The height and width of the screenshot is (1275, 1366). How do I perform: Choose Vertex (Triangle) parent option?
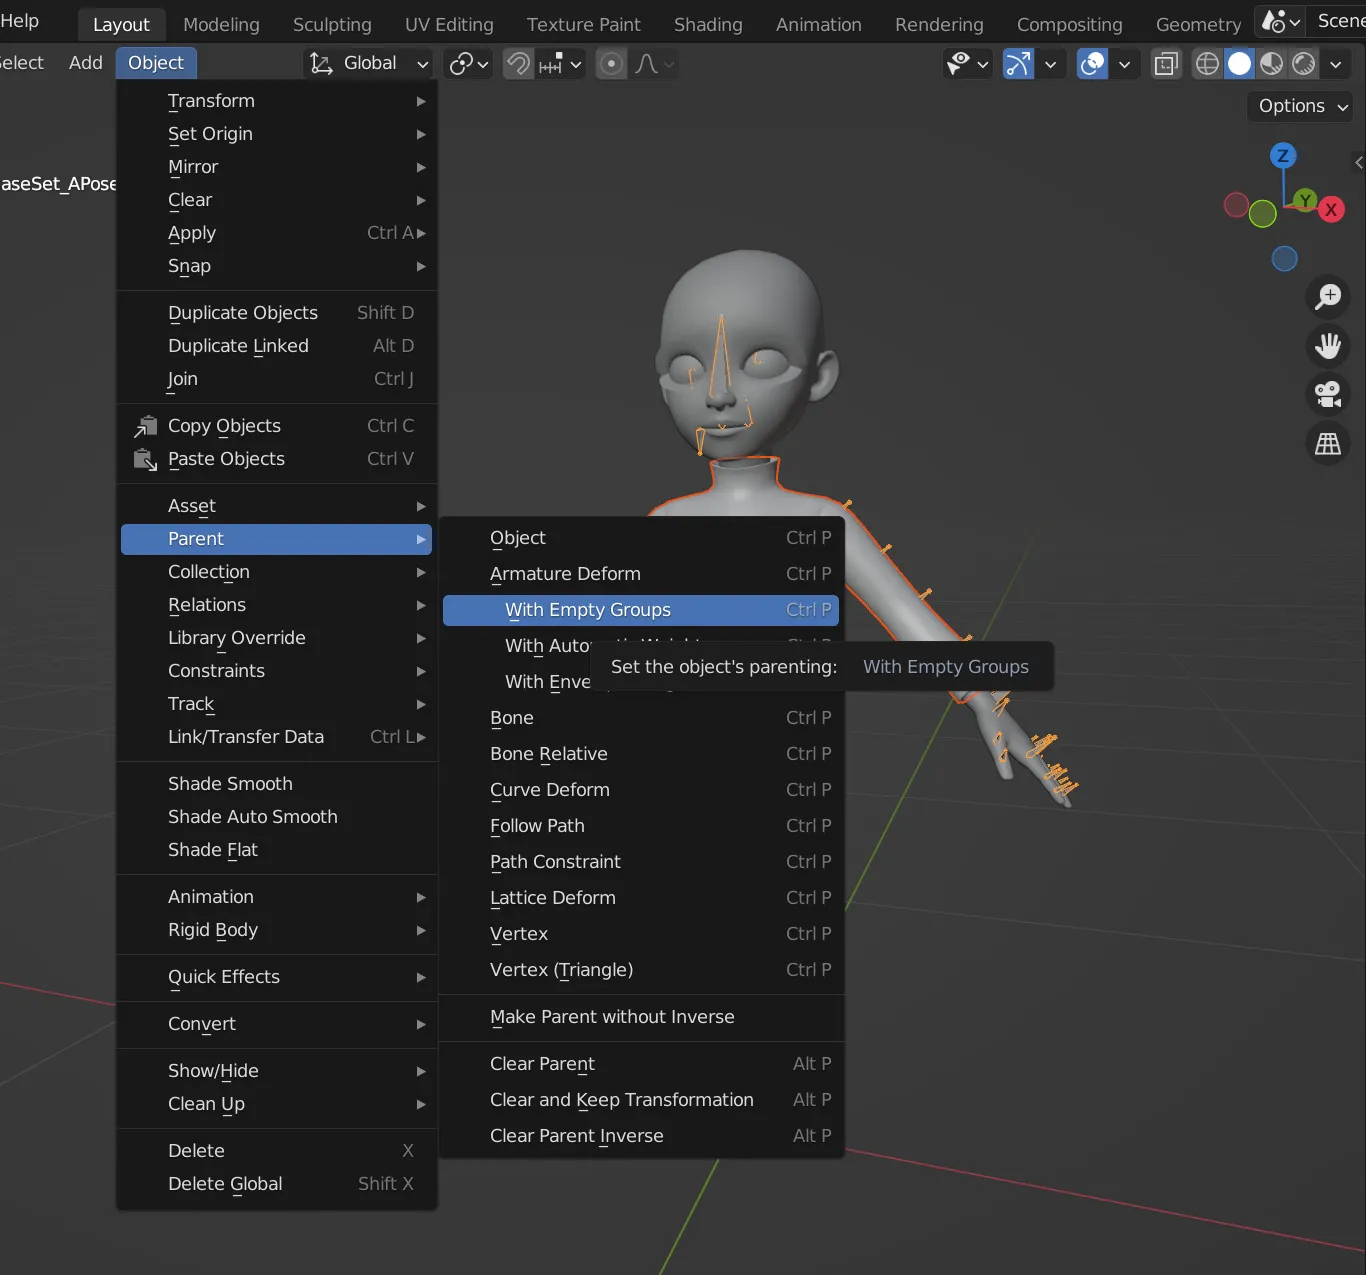[x=643, y=970]
